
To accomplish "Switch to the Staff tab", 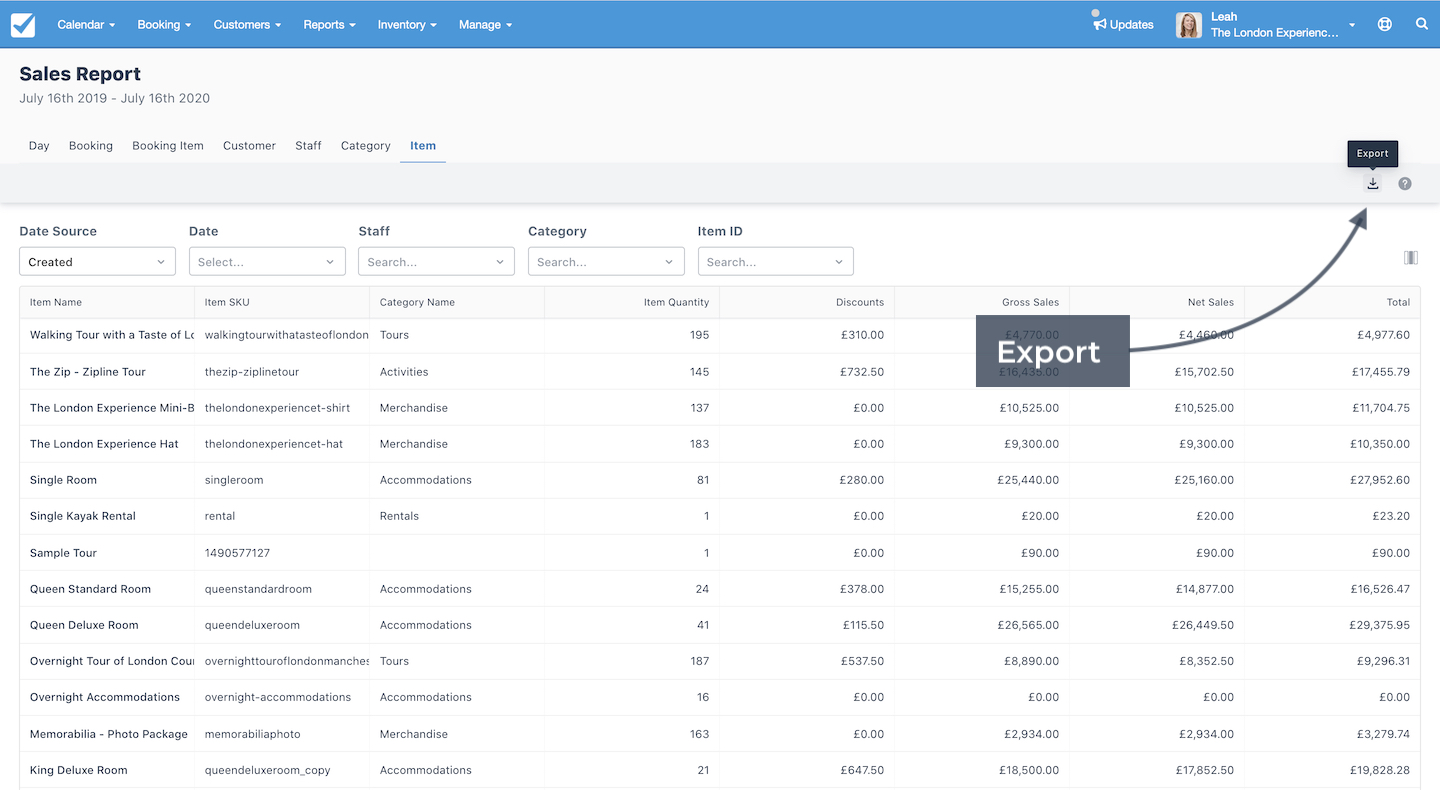I will pos(308,146).
